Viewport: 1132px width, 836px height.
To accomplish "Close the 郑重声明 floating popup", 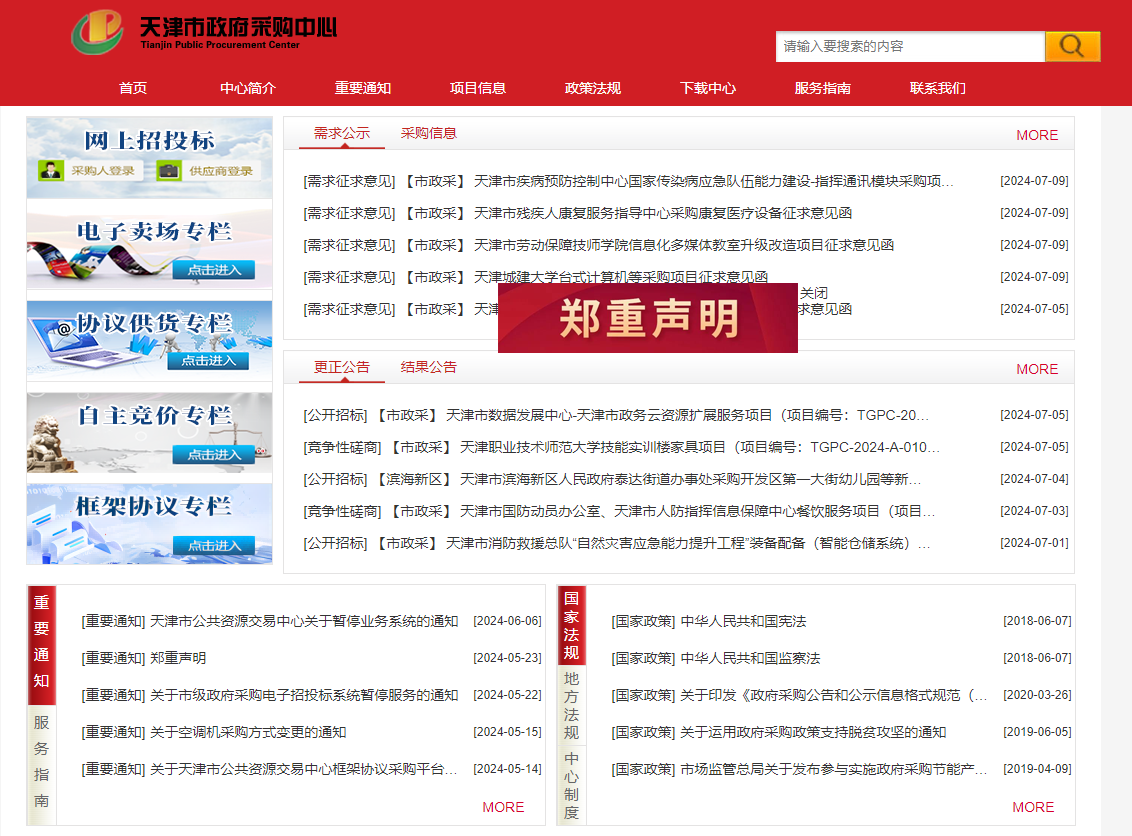I will (x=813, y=293).
